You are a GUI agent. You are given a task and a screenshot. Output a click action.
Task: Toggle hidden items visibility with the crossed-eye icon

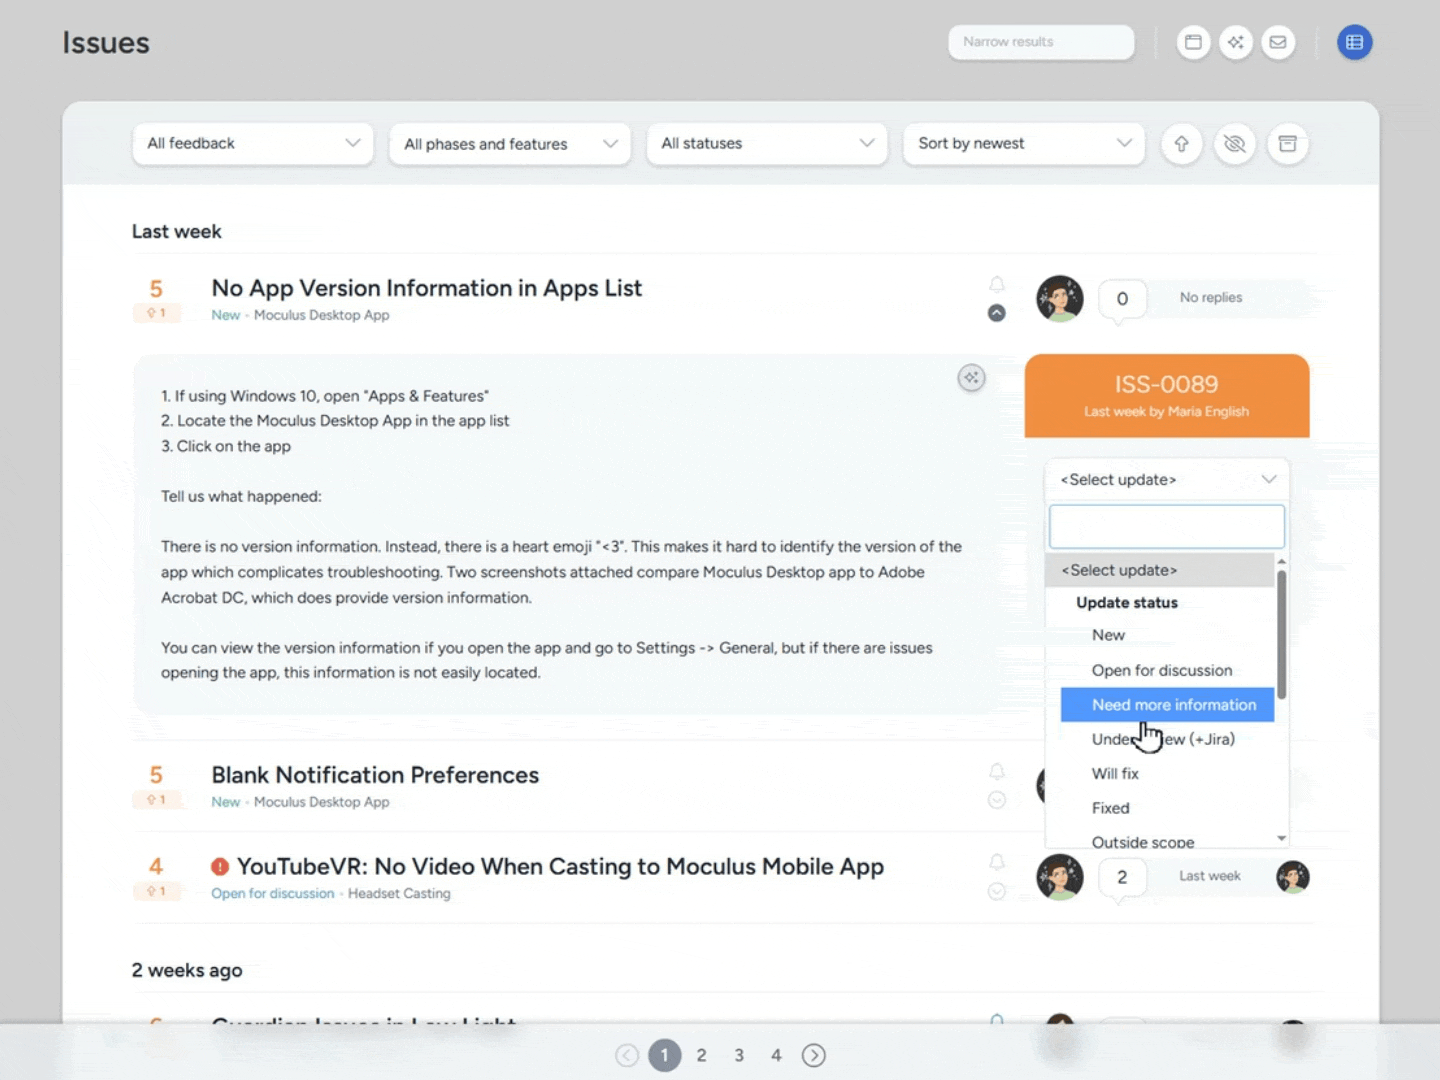tap(1234, 144)
